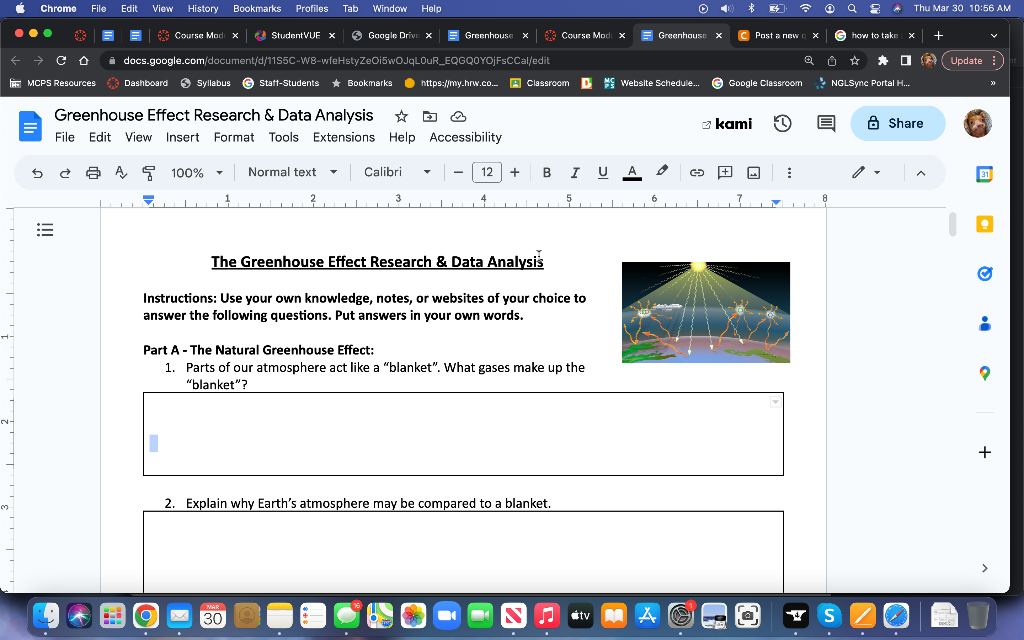1024x640 pixels.
Task: Open Google Calendar side panel
Action: point(985,174)
